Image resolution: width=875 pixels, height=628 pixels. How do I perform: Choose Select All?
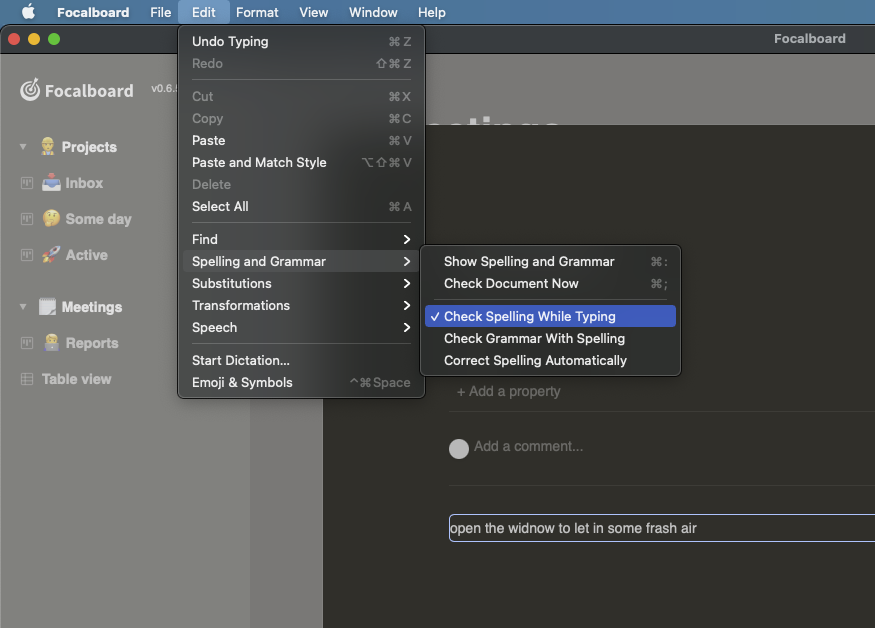[301, 207]
